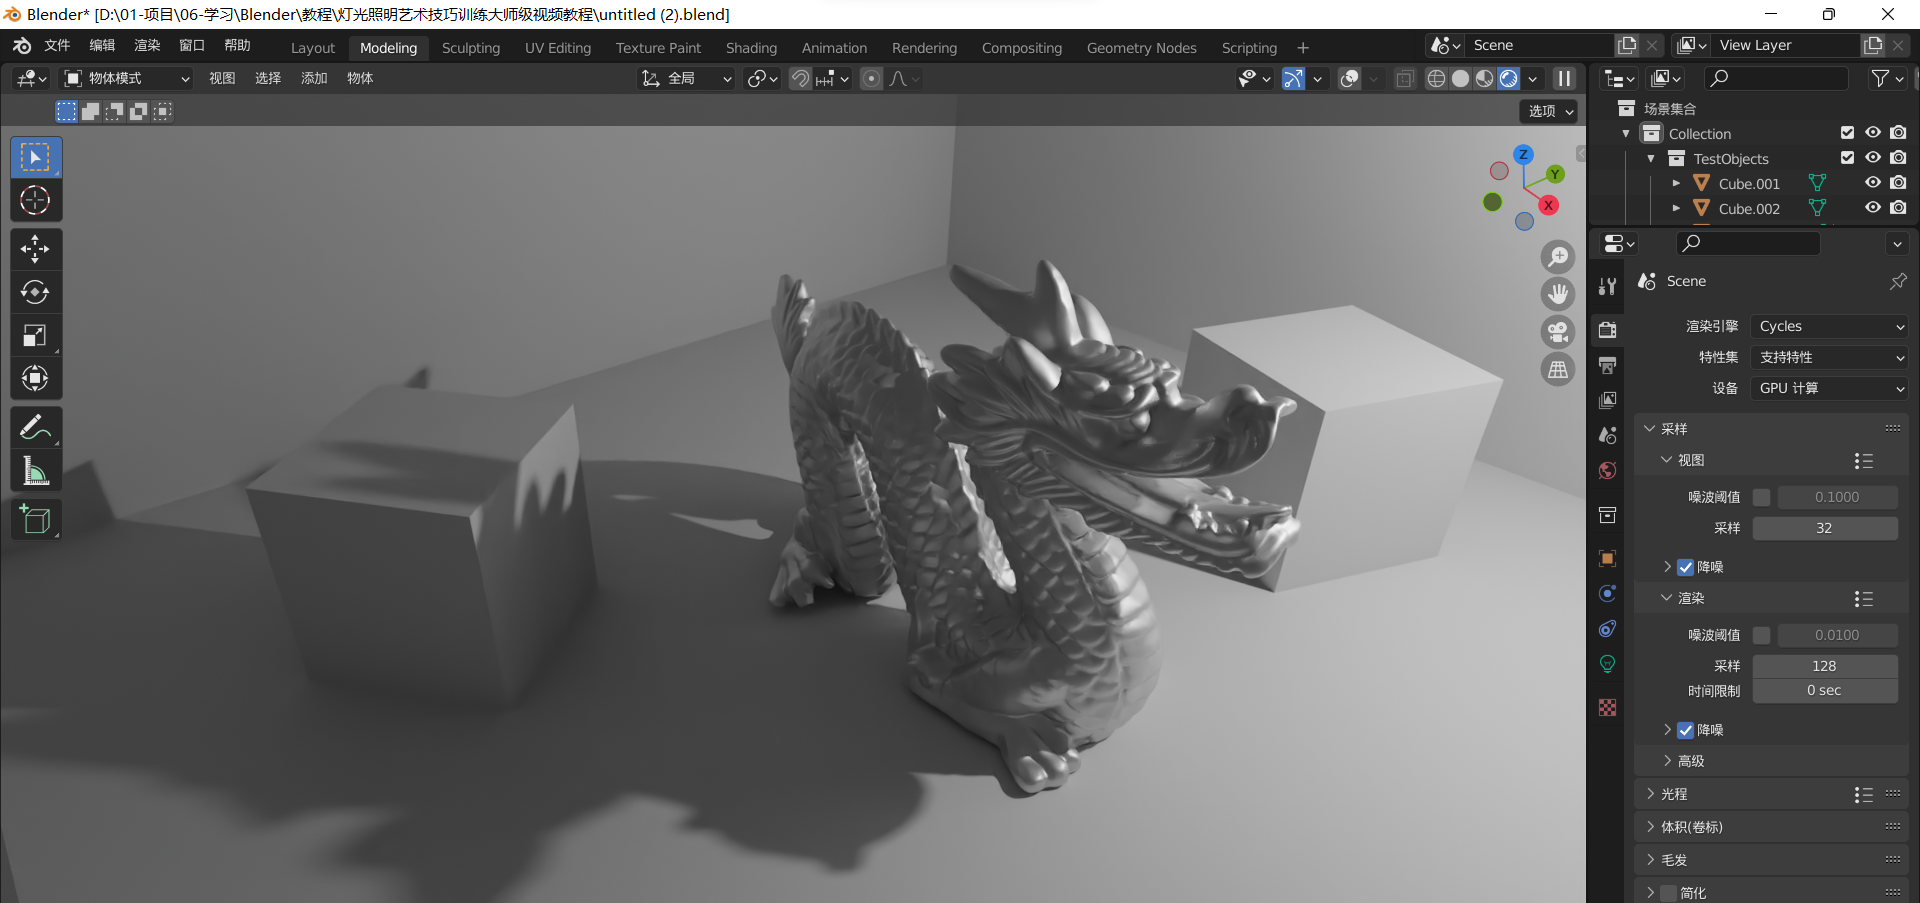Open the Physics properties tab
The height and width of the screenshot is (903, 1920).
(1608, 593)
